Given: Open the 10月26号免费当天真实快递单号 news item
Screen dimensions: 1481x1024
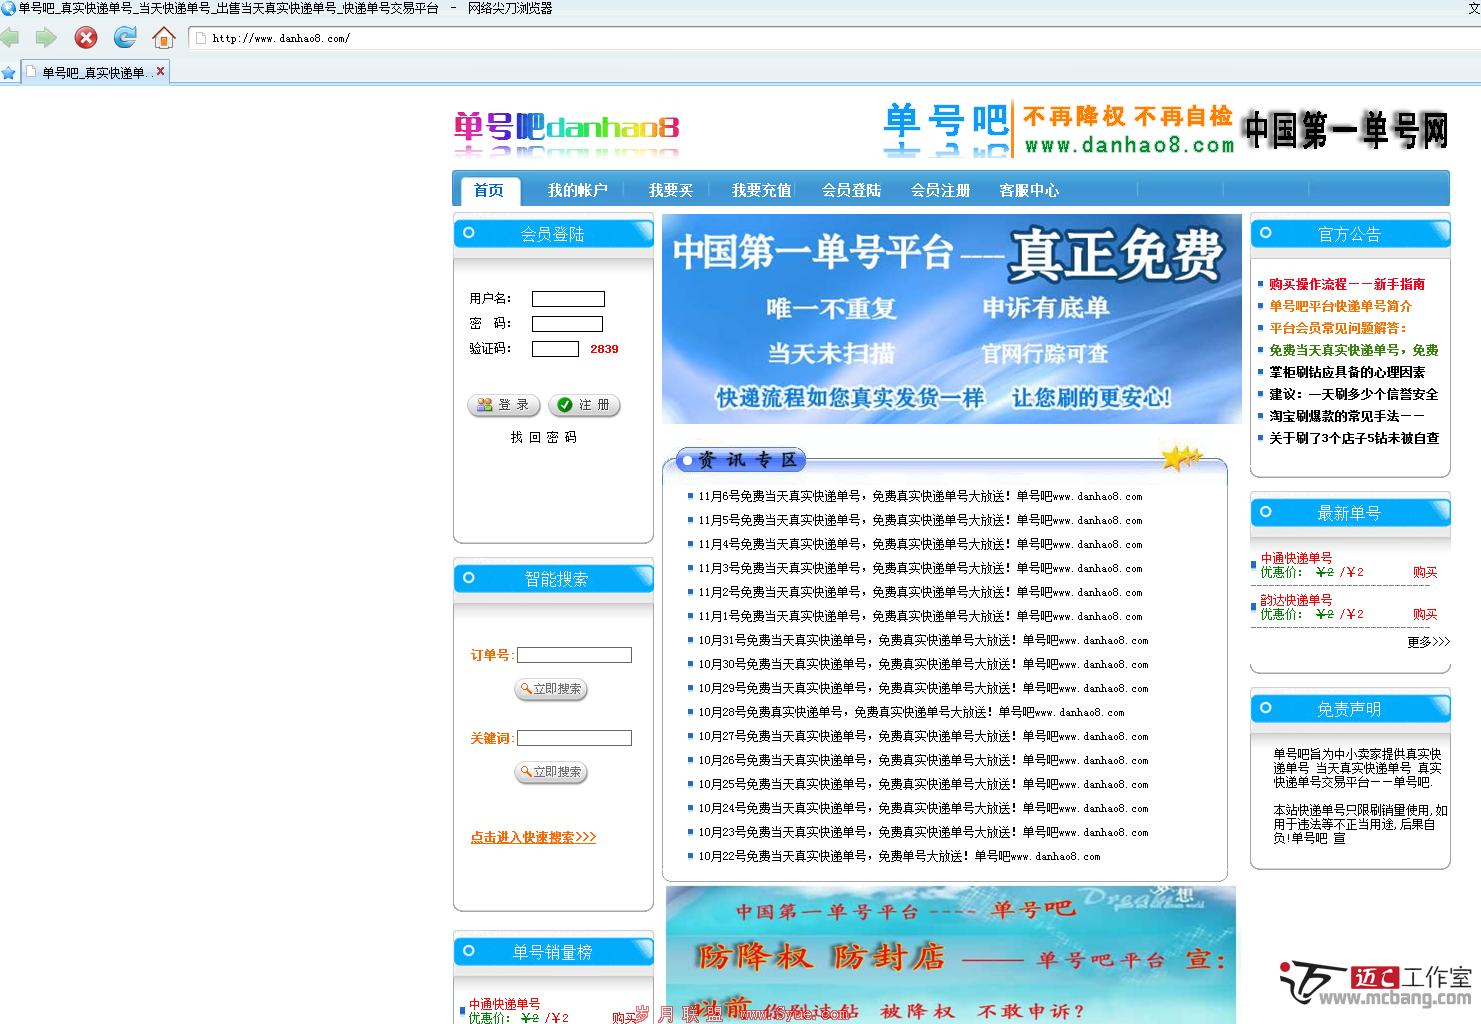Looking at the screenshot, I should (923, 760).
